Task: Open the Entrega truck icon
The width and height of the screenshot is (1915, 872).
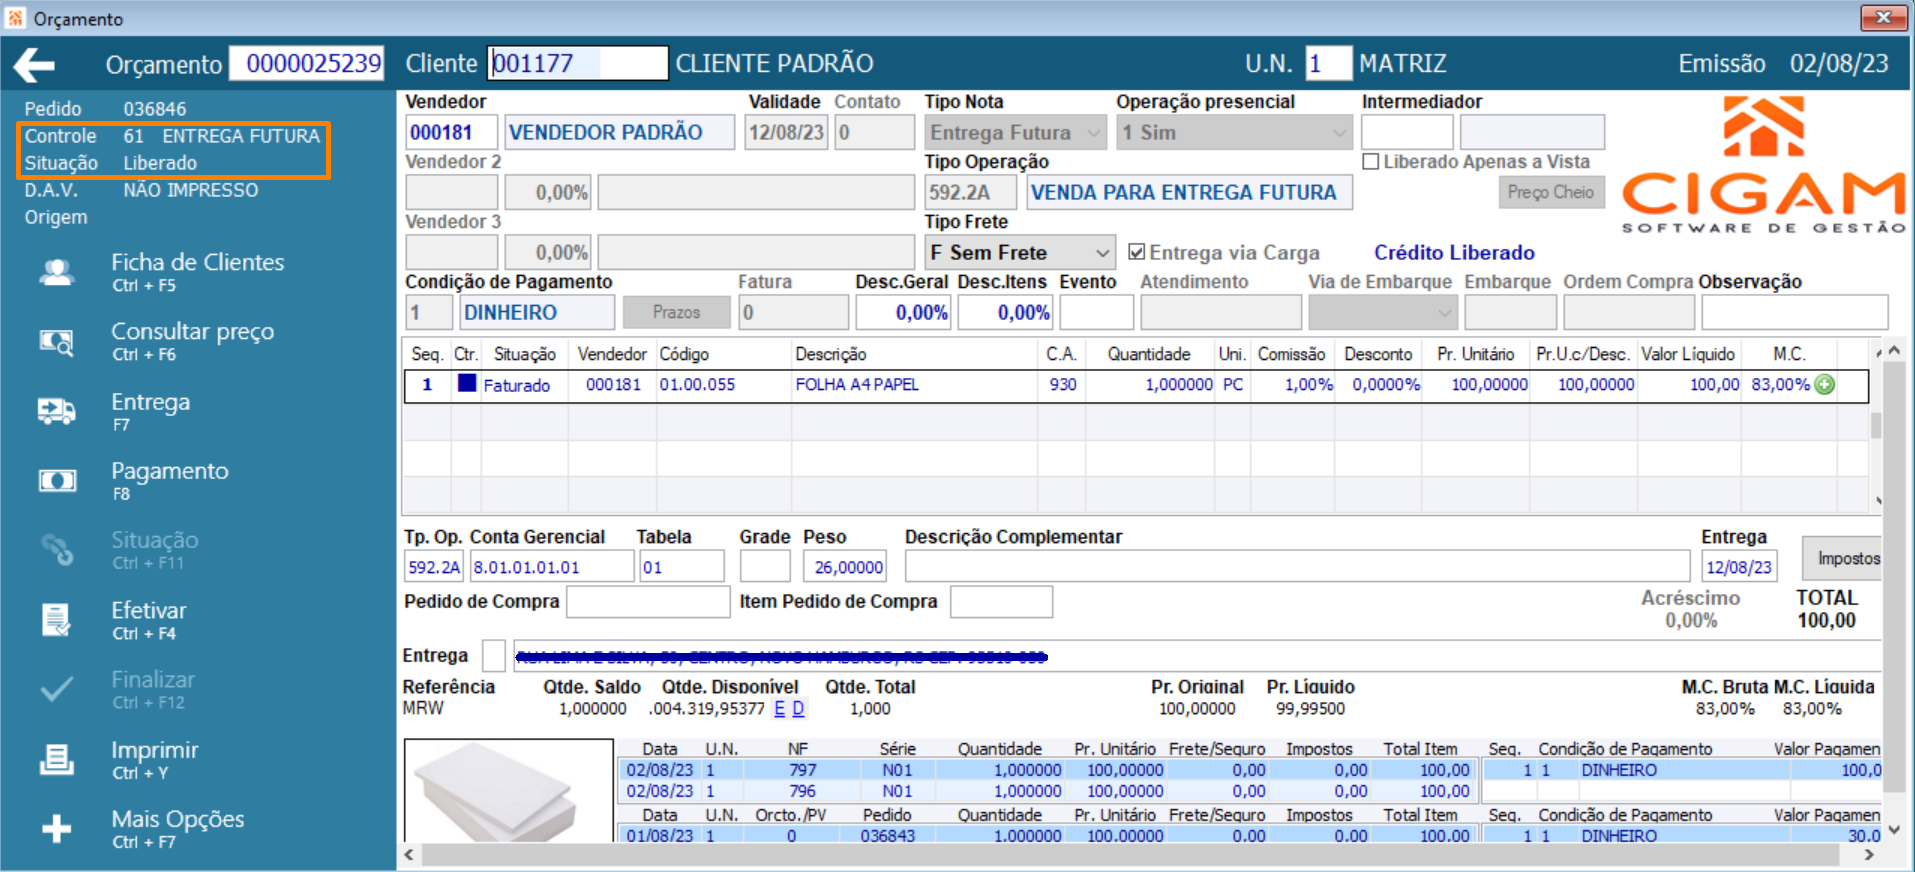Action: tap(57, 411)
